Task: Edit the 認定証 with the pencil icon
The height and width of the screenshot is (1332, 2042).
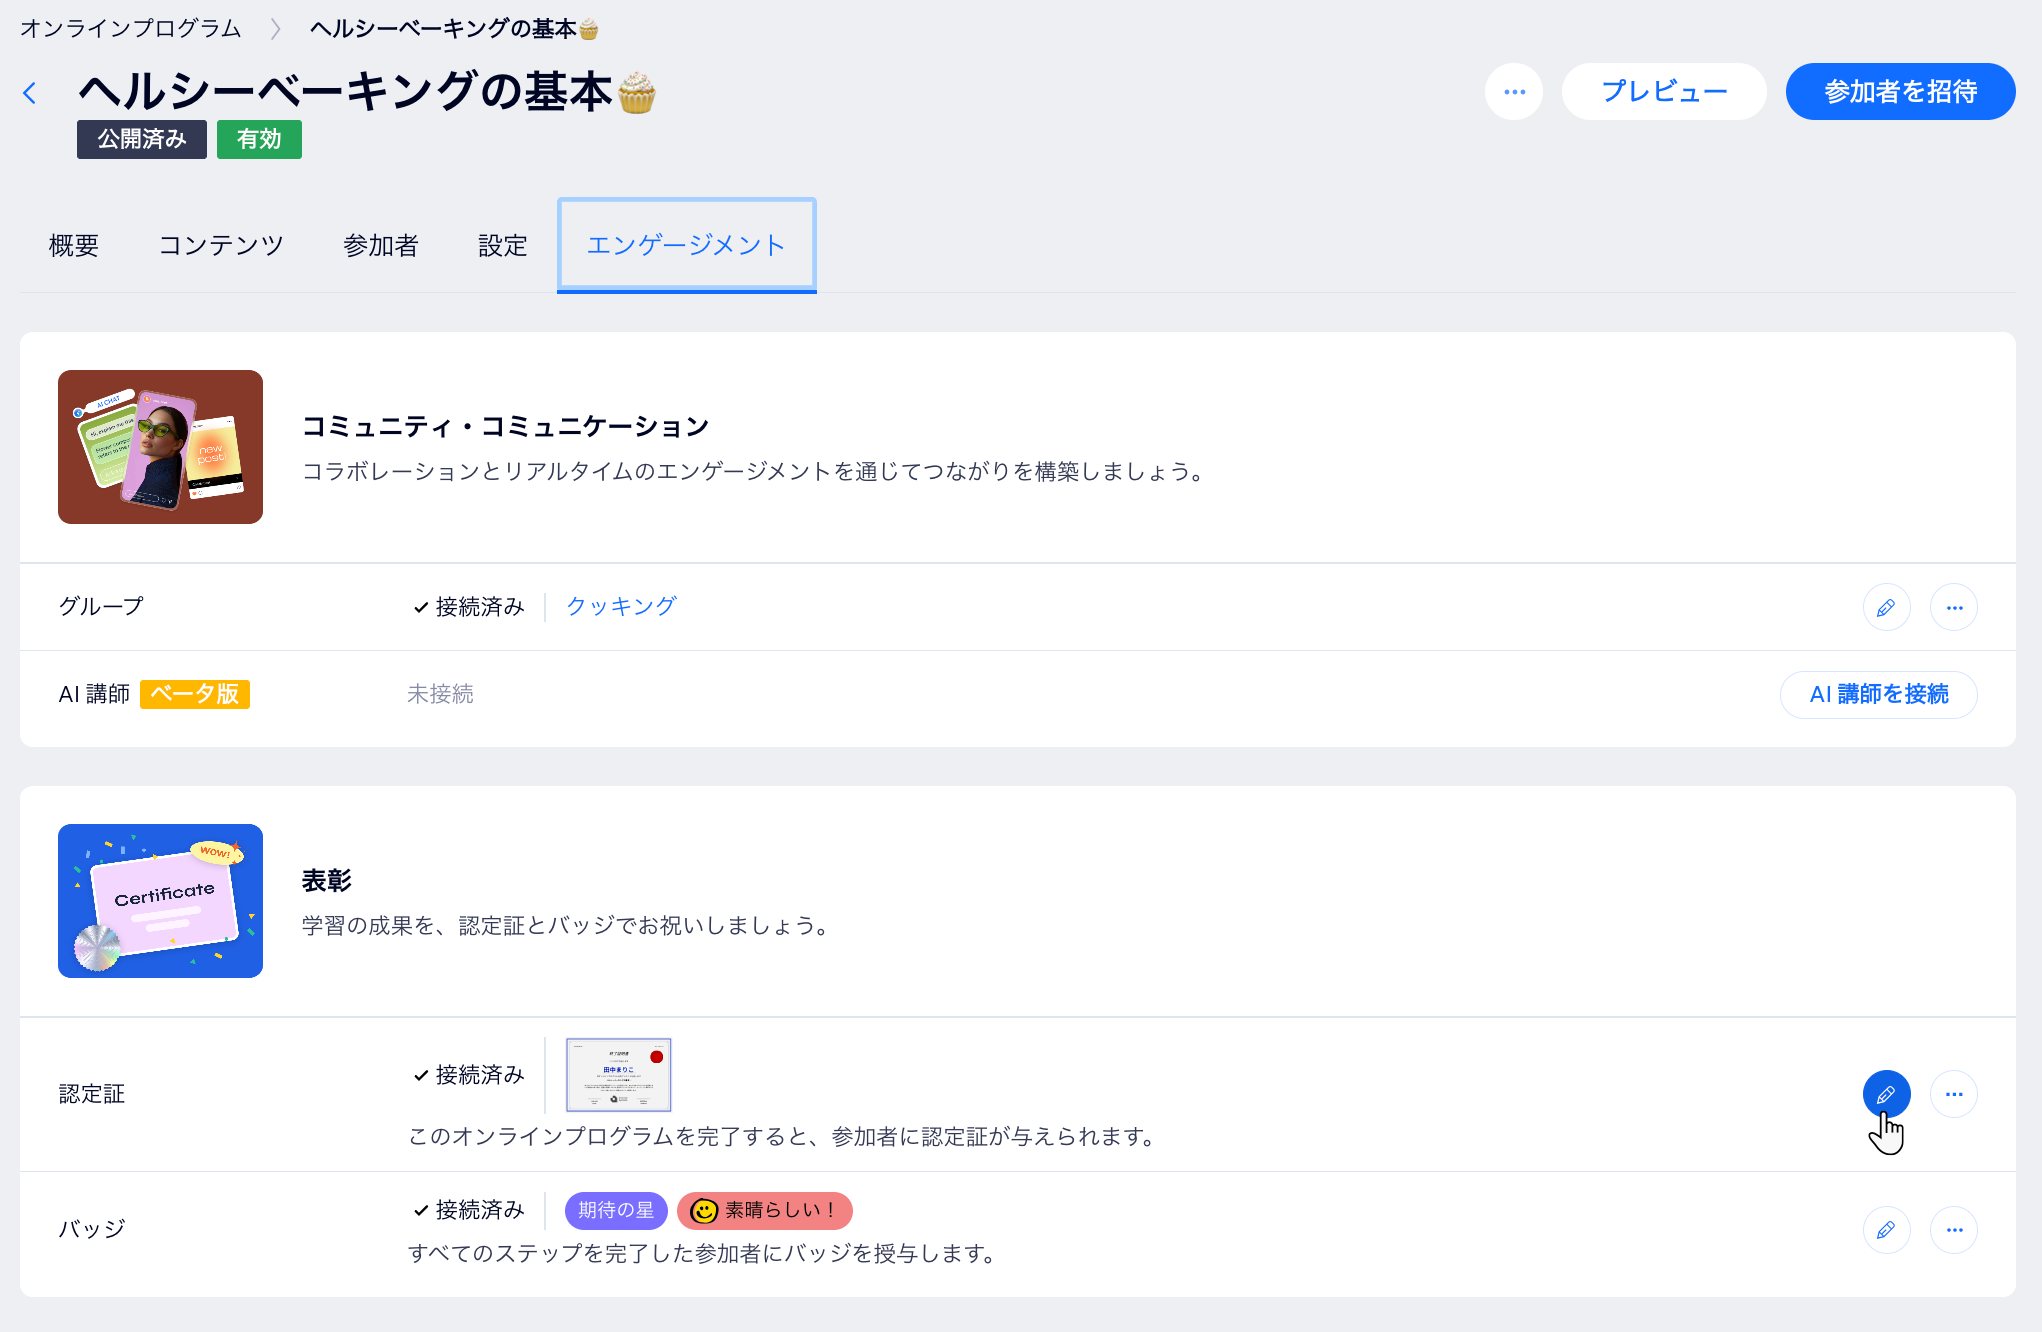Action: tap(1886, 1094)
